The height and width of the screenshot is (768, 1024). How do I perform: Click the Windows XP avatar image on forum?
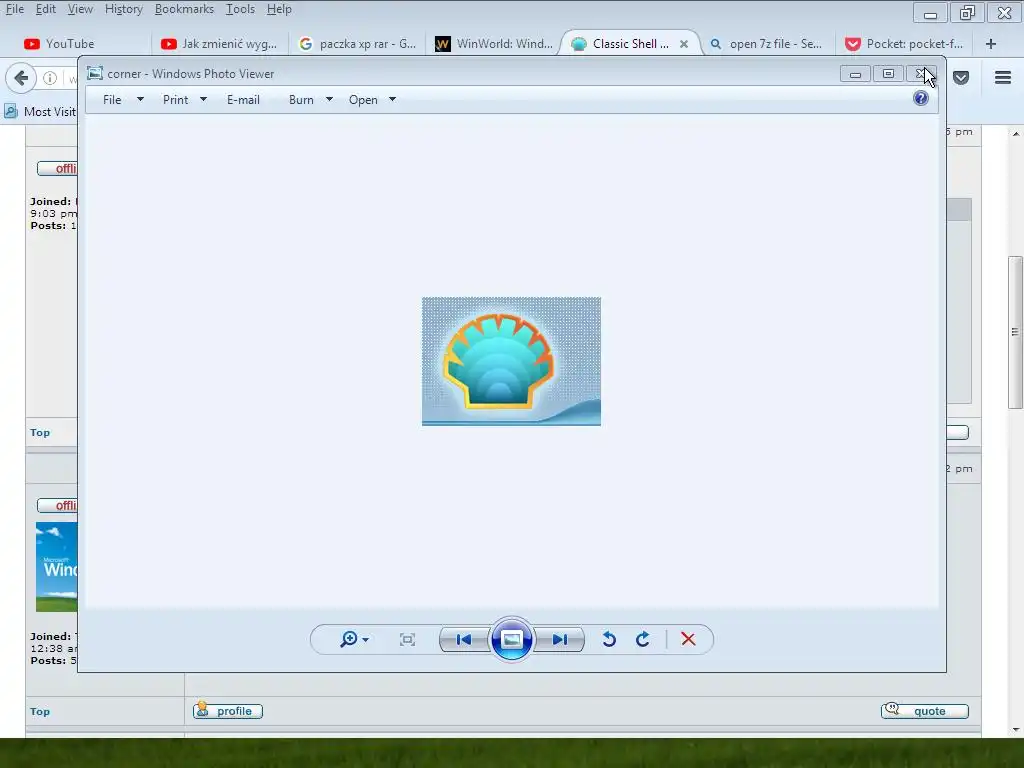point(57,567)
